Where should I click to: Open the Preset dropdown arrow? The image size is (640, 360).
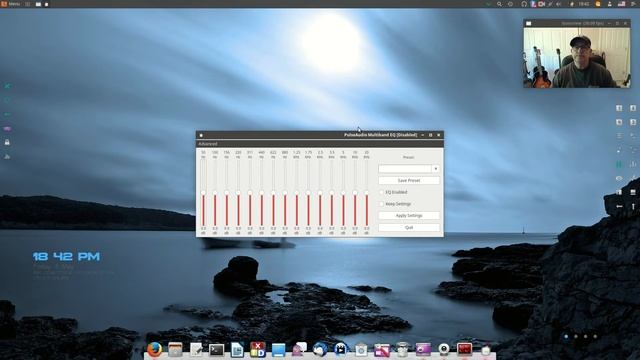click(x=436, y=169)
